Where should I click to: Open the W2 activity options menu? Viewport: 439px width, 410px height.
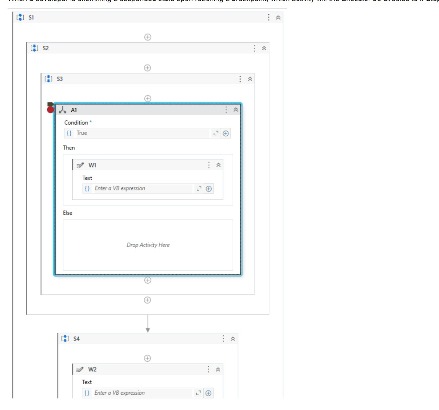[208, 369]
